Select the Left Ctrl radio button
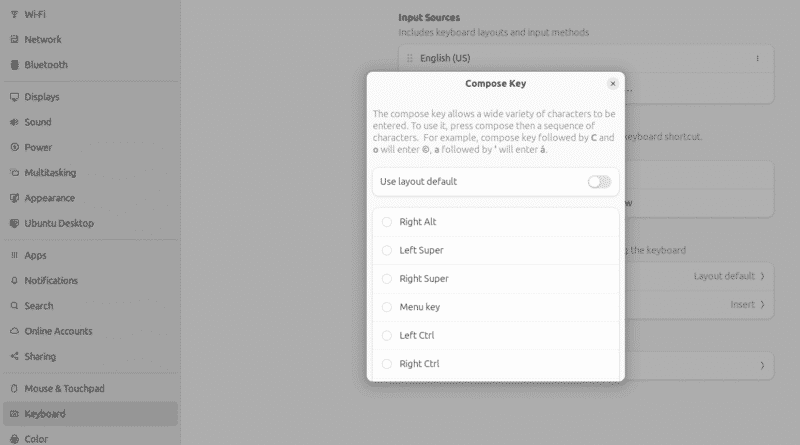 pos(387,335)
